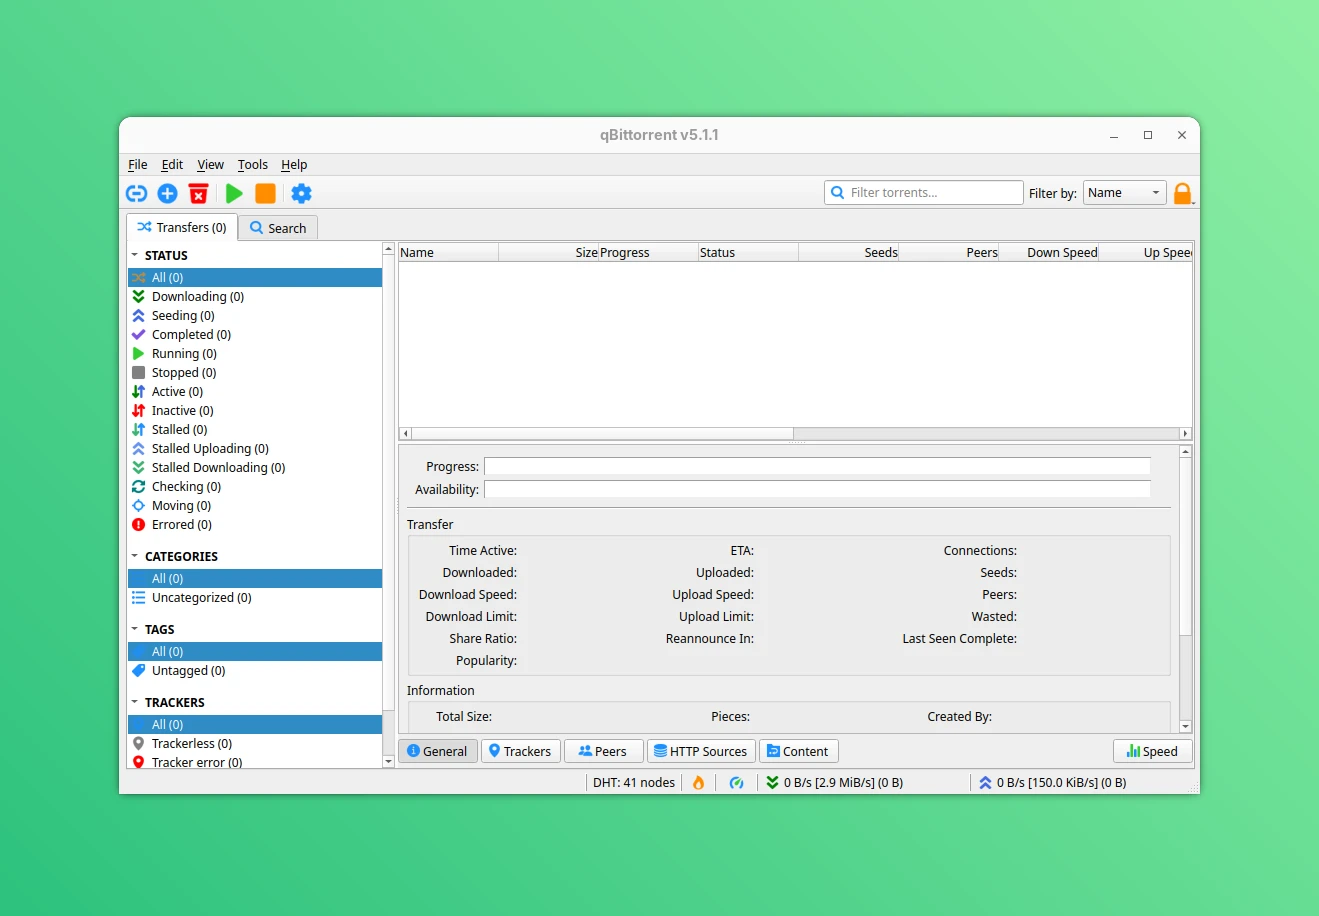Viewport: 1319px width, 916px height.
Task: Open the Edit menu
Action: tap(172, 164)
